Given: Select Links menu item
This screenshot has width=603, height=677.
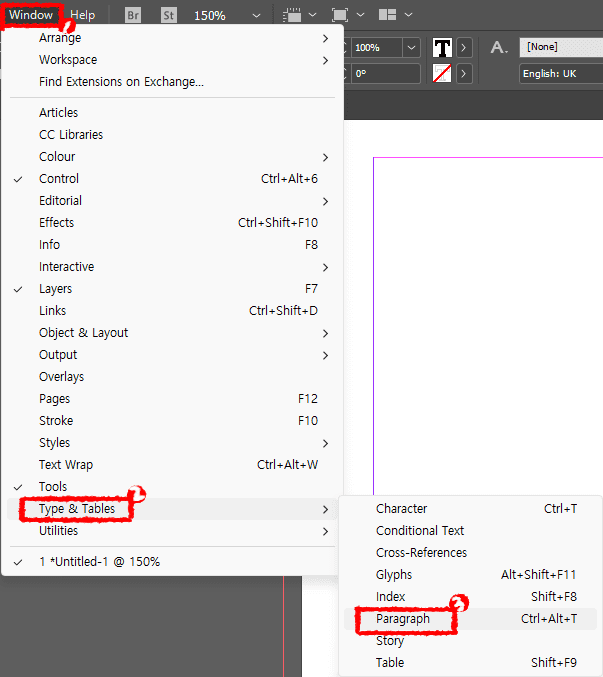Looking at the screenshot, I should pos(172,311).
